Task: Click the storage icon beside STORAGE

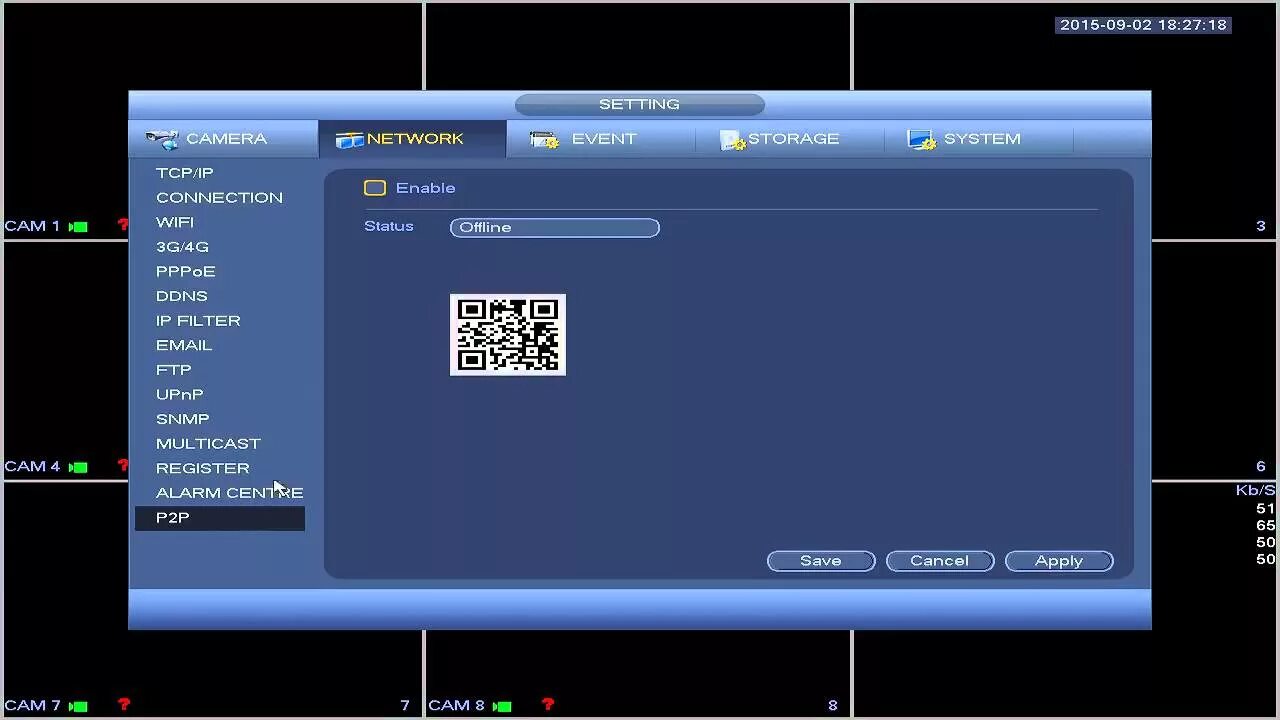Action: (733, 140)
